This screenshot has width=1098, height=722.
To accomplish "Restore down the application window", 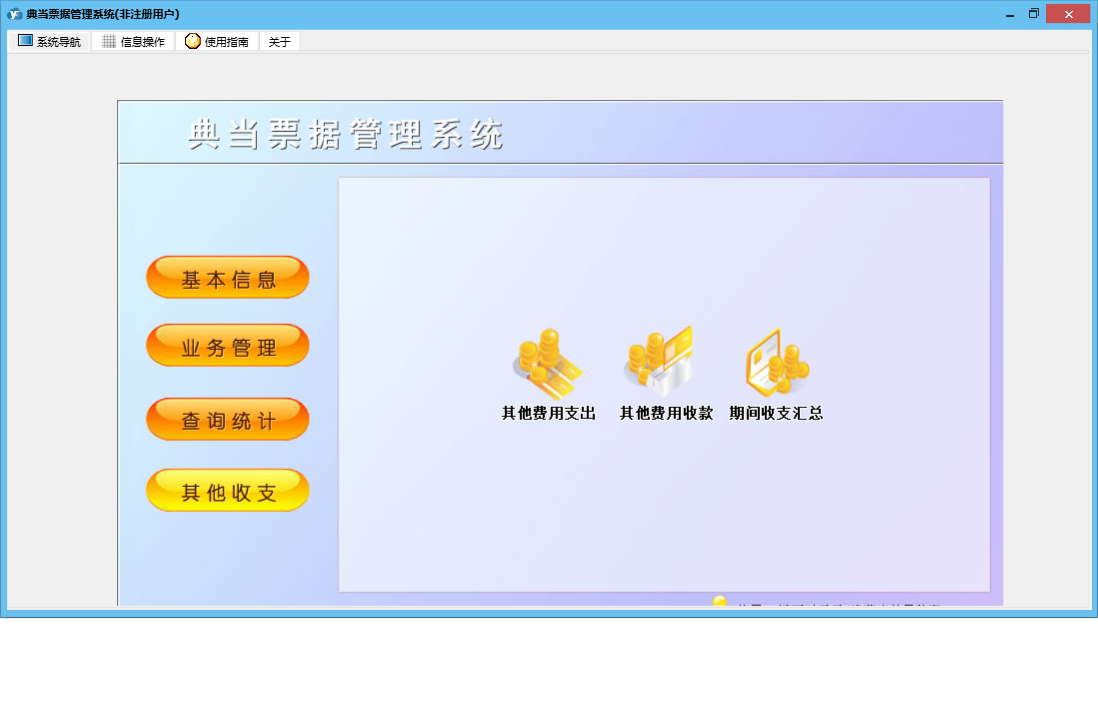I will click(1034, 14).
